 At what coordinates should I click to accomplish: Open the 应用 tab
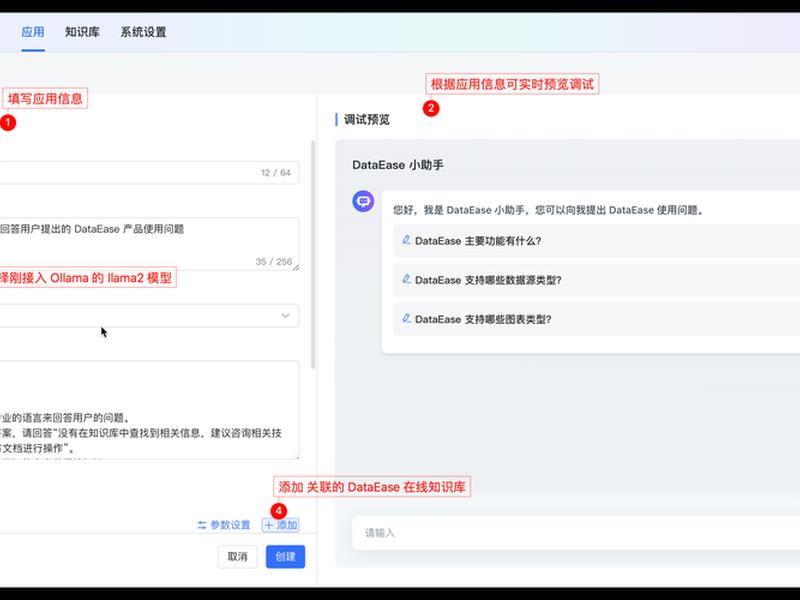point(33,32)
